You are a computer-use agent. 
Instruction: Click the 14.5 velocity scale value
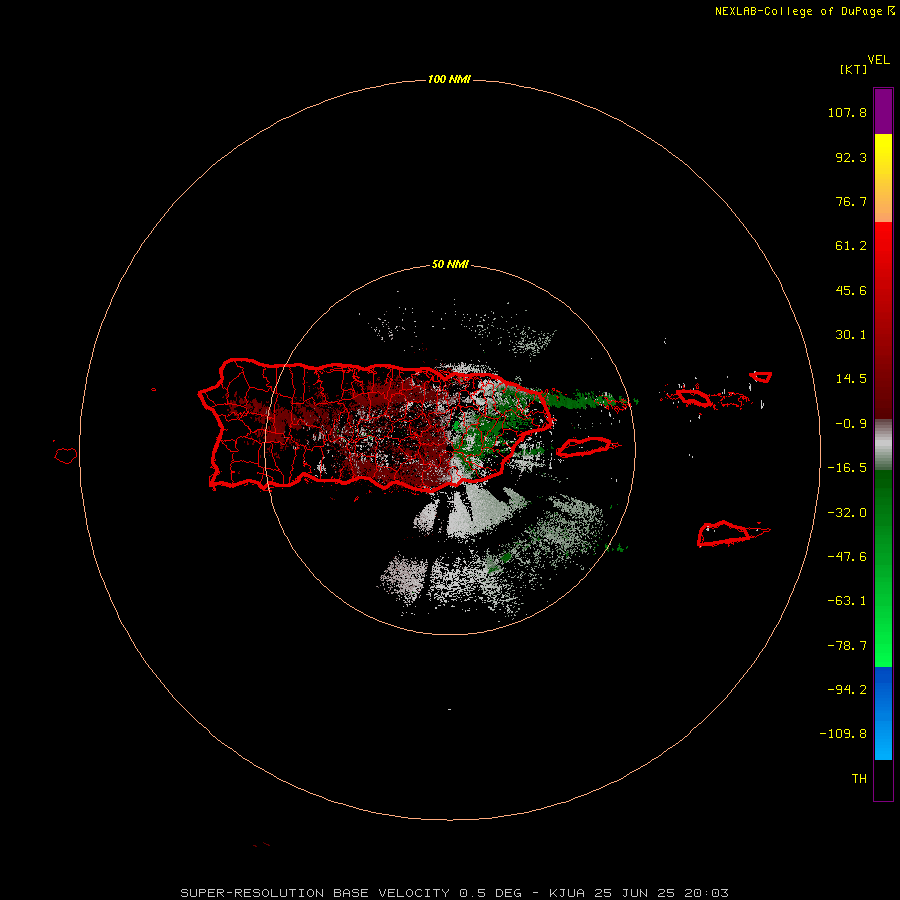coord(851,379)
